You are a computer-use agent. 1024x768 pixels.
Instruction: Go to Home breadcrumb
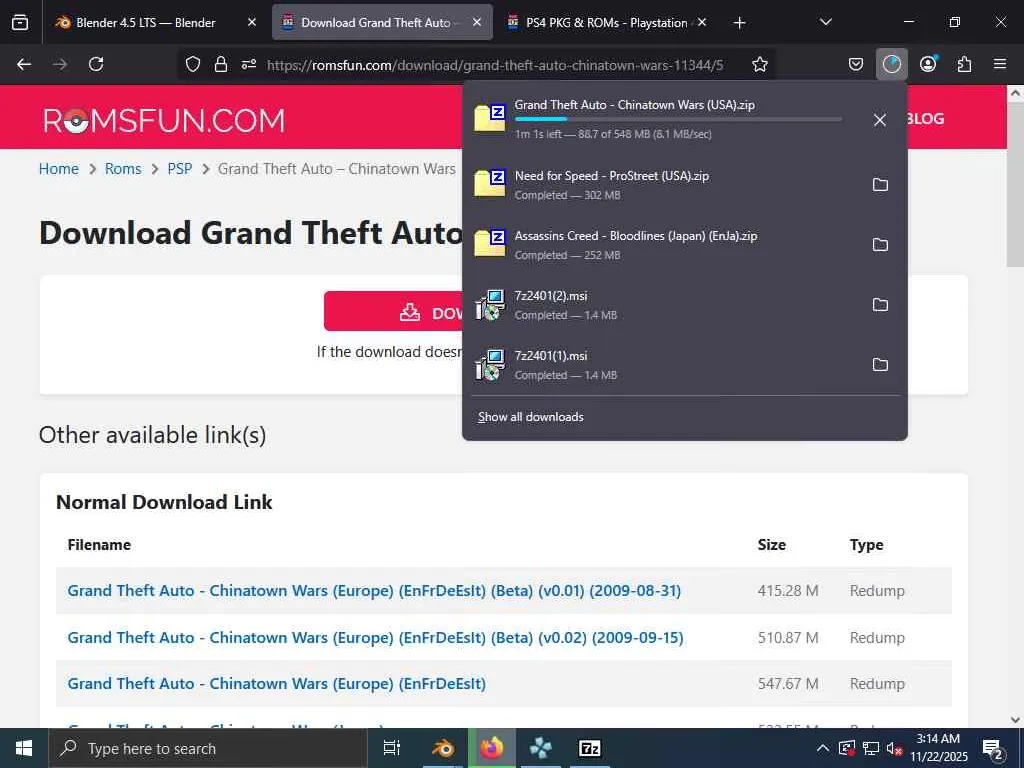coord(59,169)
